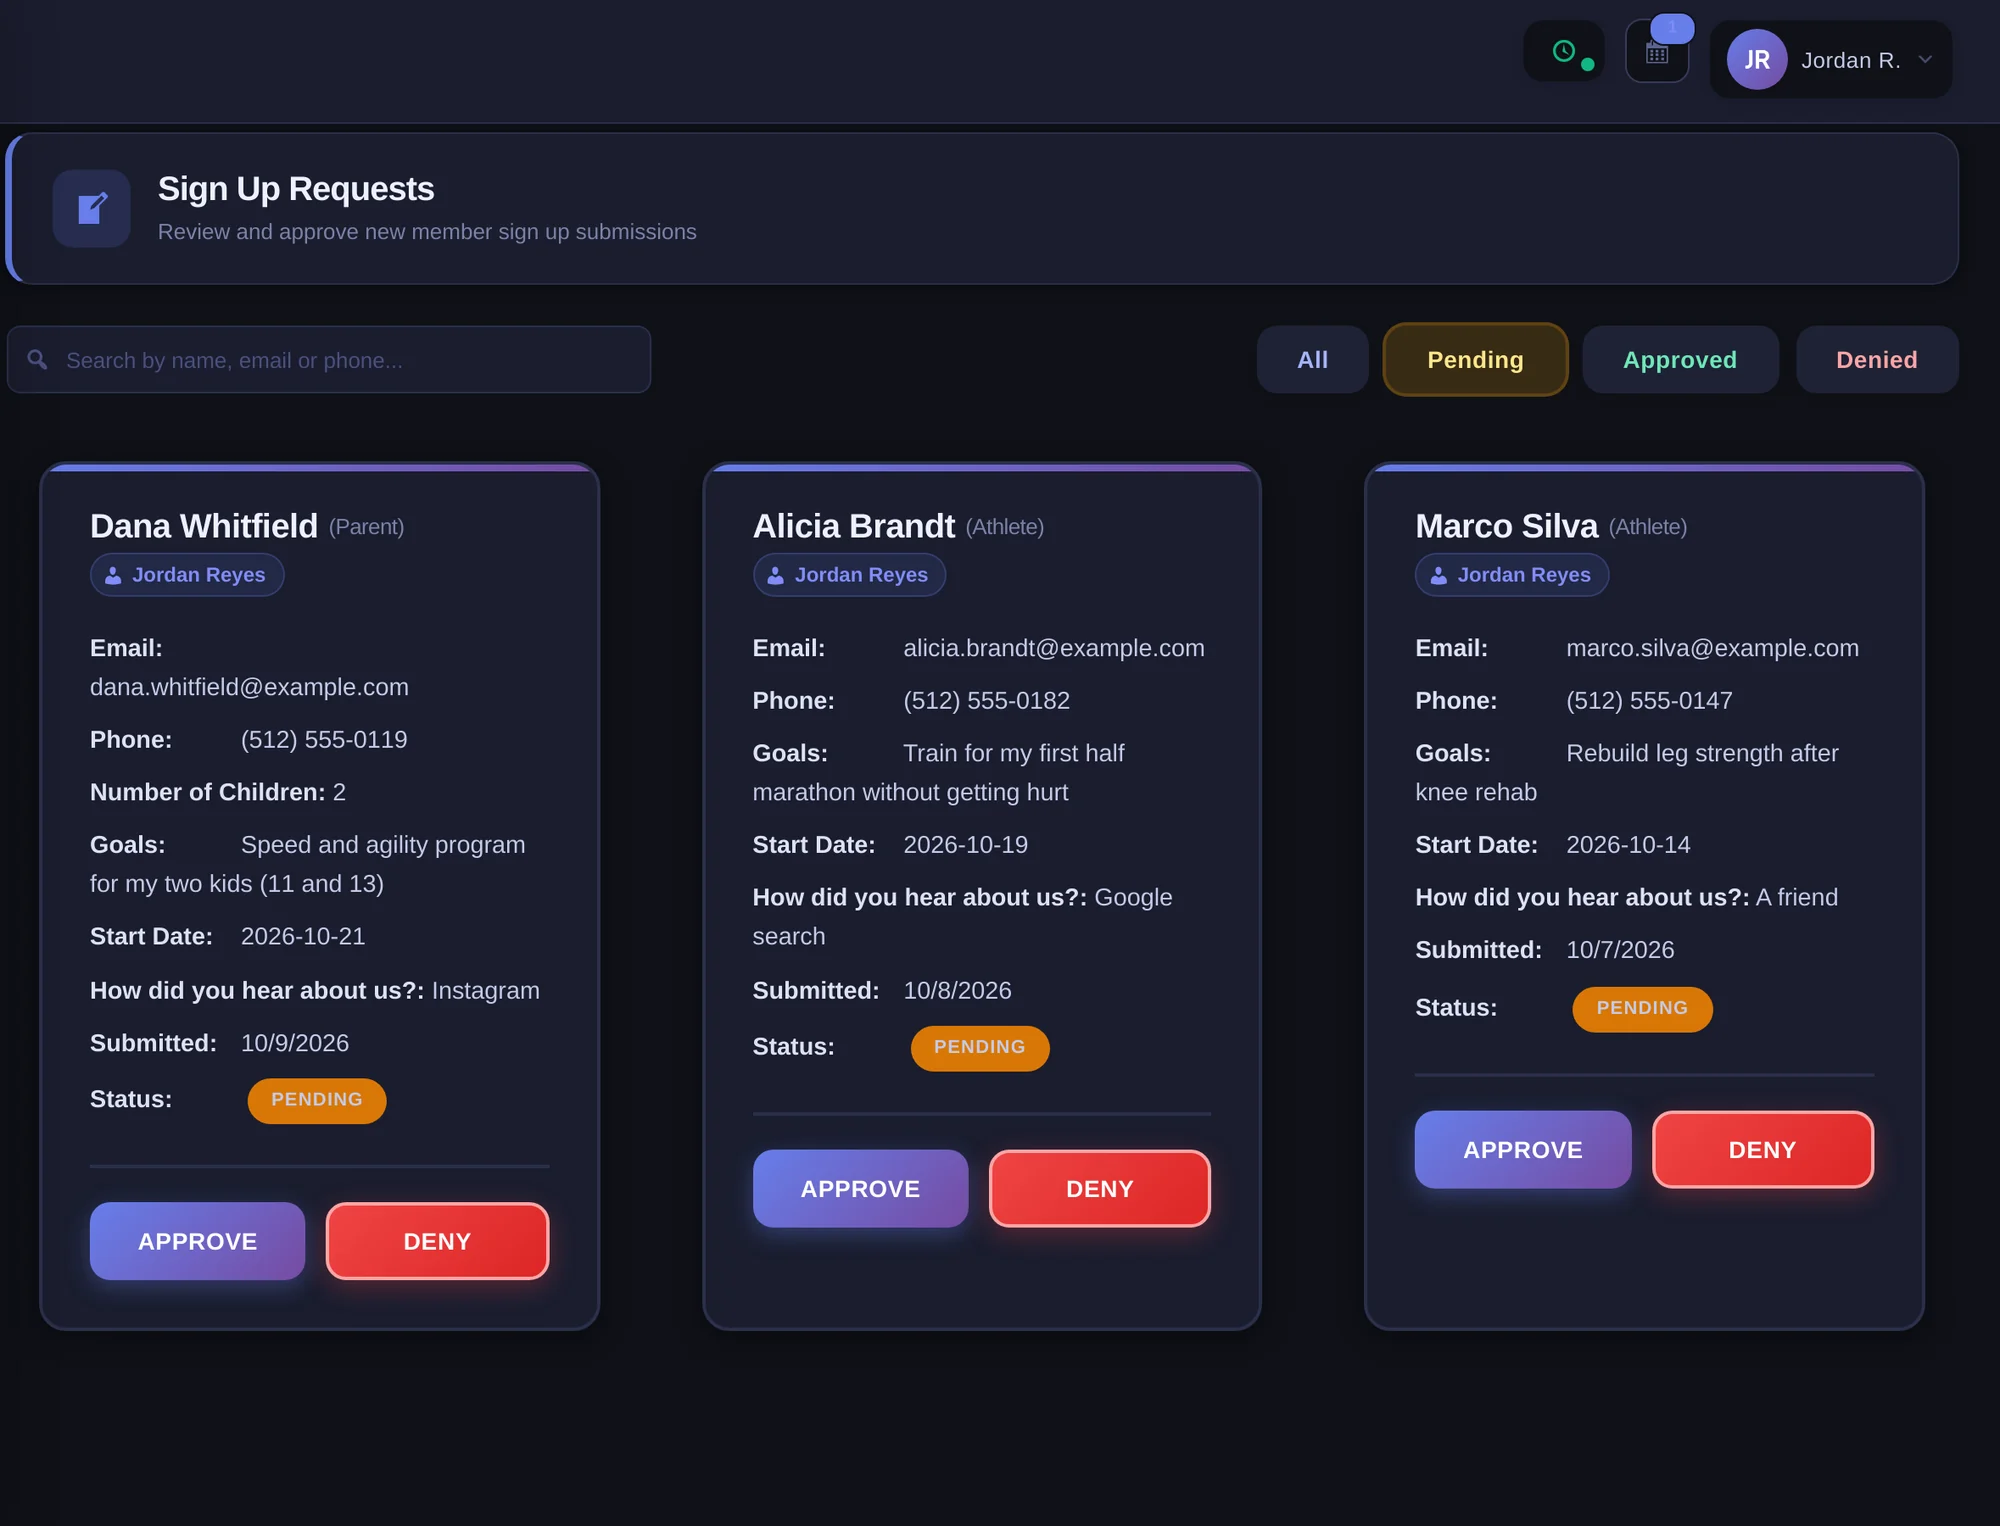Click start date 2026-10-14
This screenshot has height=1526, width=2000.
[x=1628, y=845]
